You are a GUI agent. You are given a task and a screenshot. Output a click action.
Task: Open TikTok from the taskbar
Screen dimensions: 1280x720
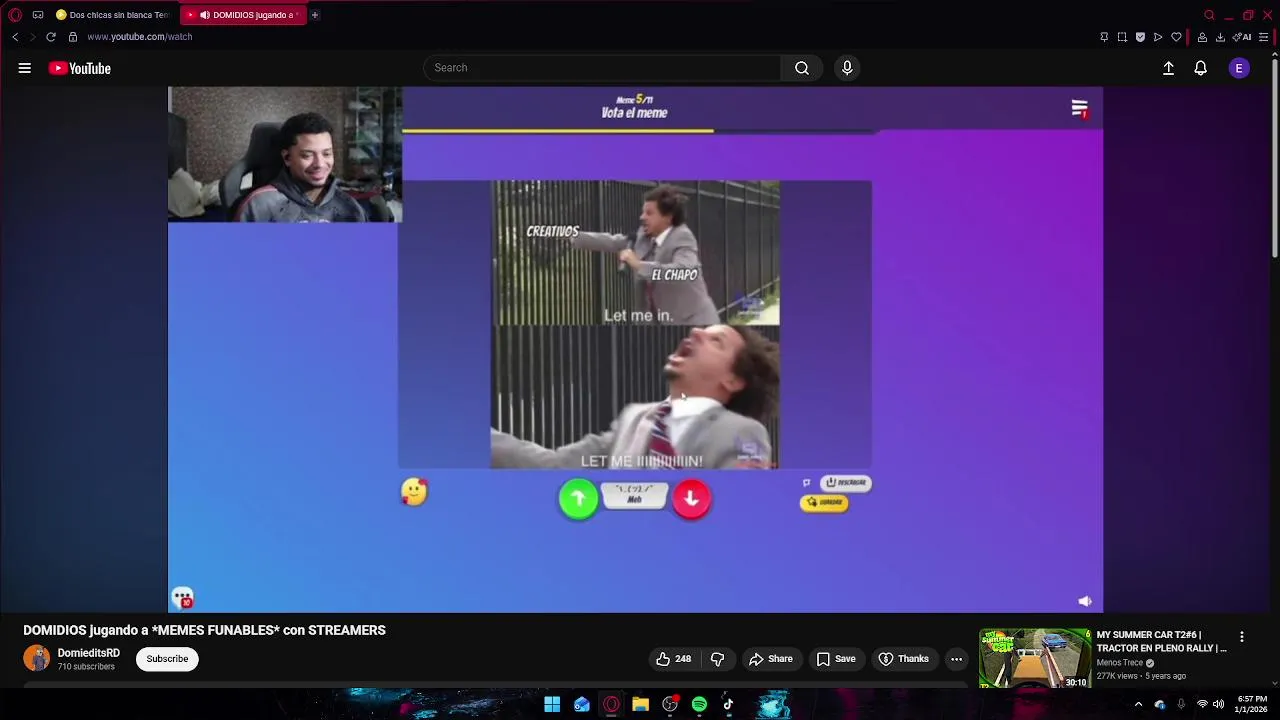click(728, 705)
